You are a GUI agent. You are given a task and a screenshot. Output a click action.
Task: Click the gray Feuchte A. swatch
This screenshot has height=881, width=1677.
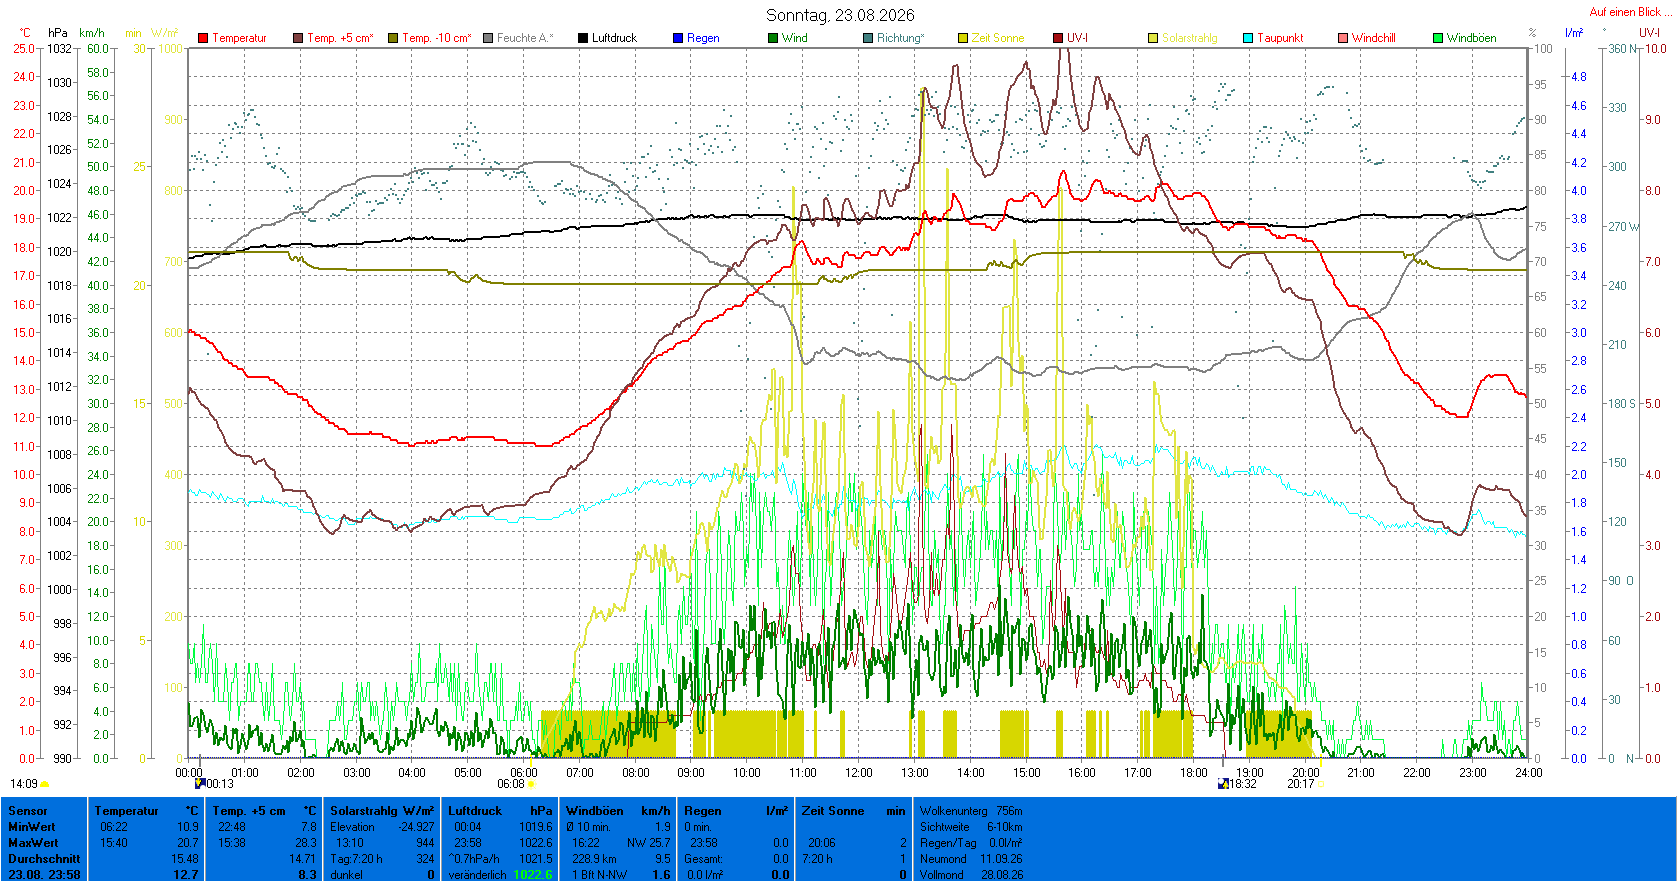point(488,38)
